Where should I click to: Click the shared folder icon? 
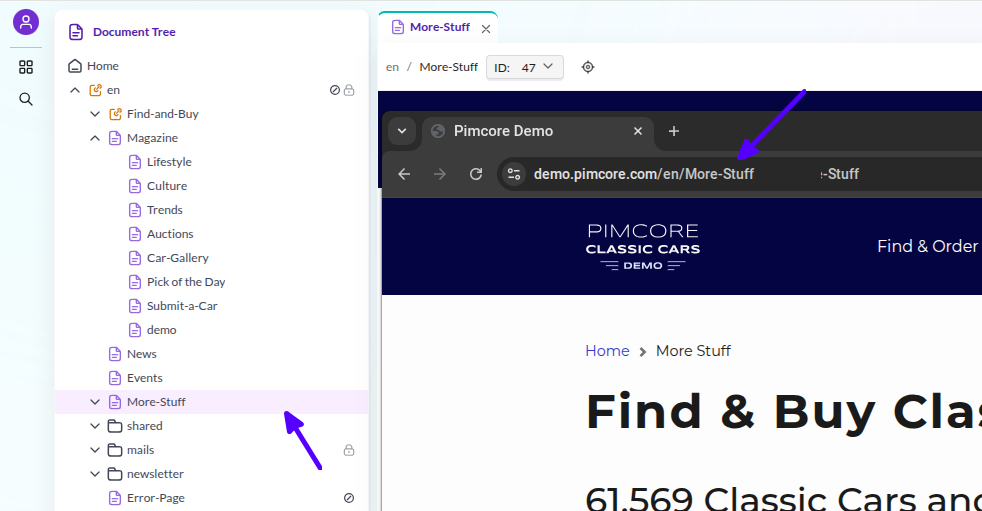(115, 426)
